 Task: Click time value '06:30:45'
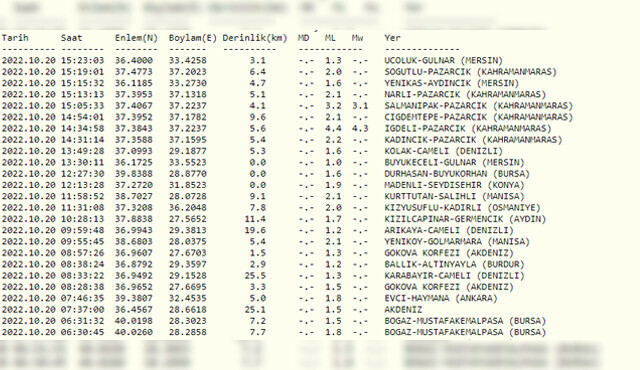click(82, 332)
